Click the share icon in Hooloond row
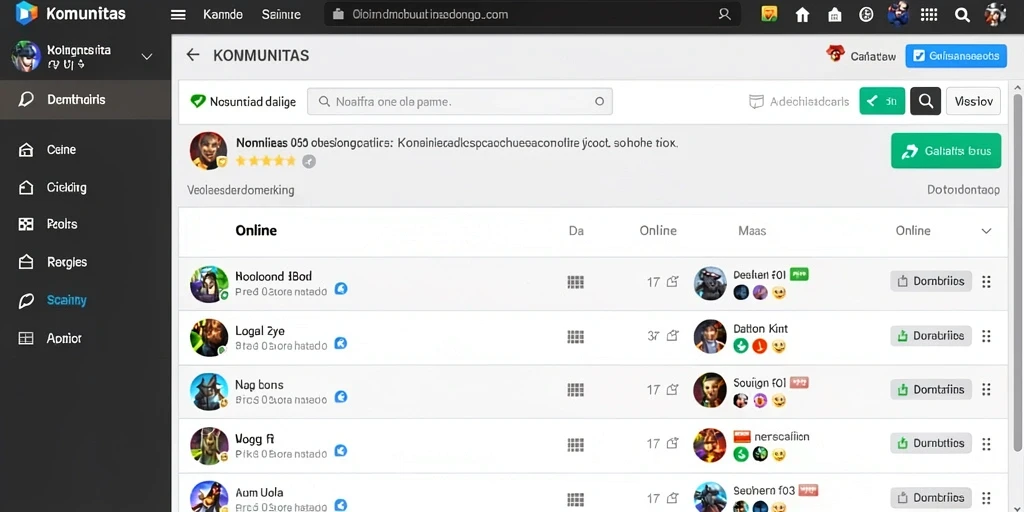The width and height of the screenshot is (1024, 512). [672, 281]
